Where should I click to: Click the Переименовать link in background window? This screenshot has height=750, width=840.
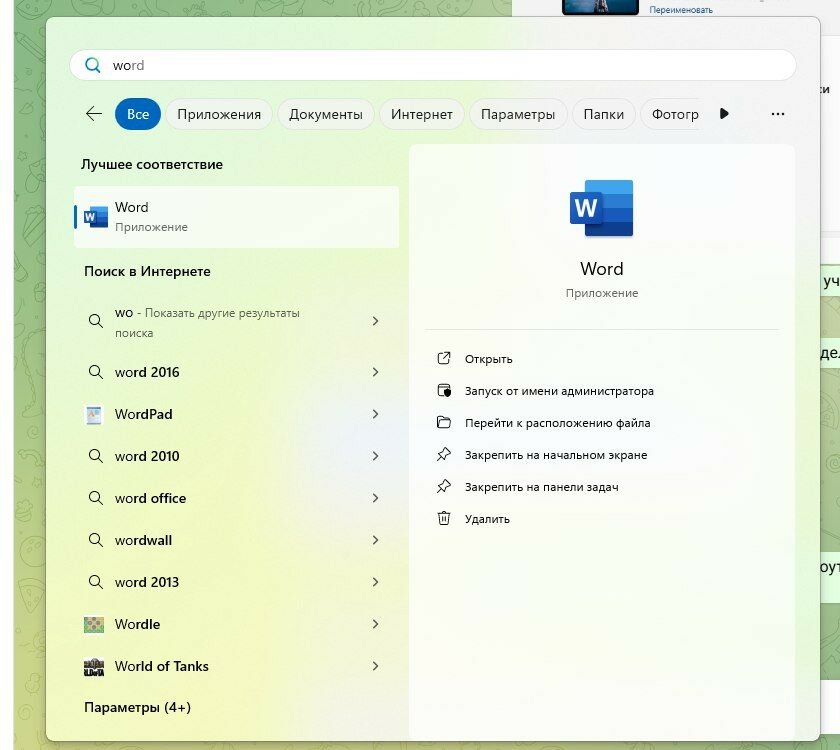pos(680,10)
